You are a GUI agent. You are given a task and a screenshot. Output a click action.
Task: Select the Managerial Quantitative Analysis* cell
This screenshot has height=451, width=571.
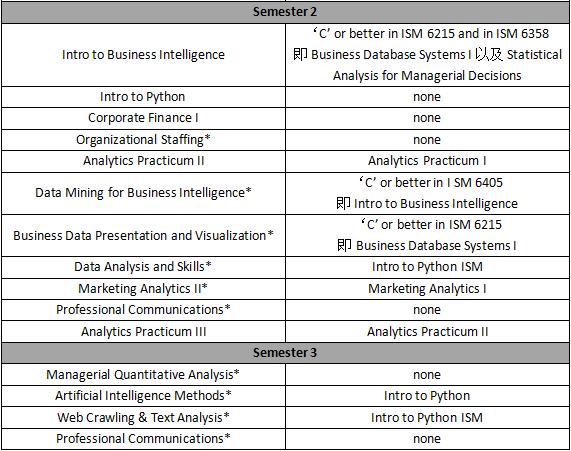[143, 374]
